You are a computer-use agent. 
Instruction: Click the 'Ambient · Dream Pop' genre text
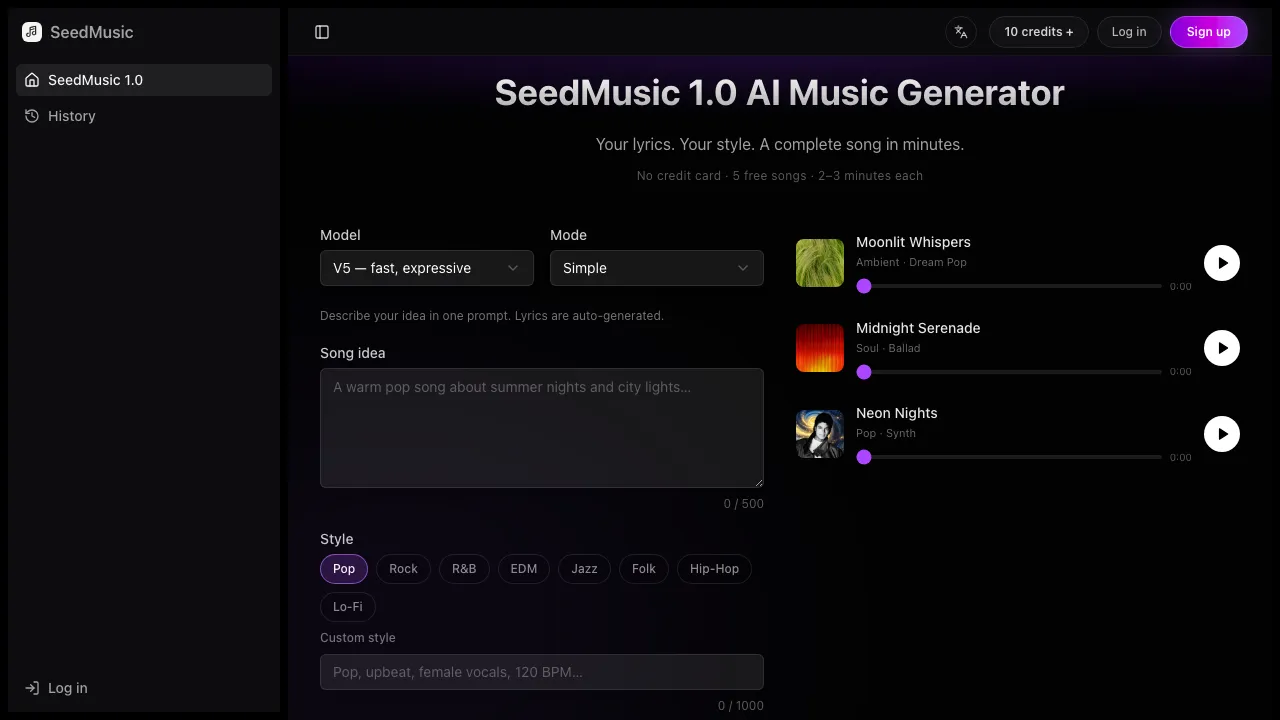(911, 262)
